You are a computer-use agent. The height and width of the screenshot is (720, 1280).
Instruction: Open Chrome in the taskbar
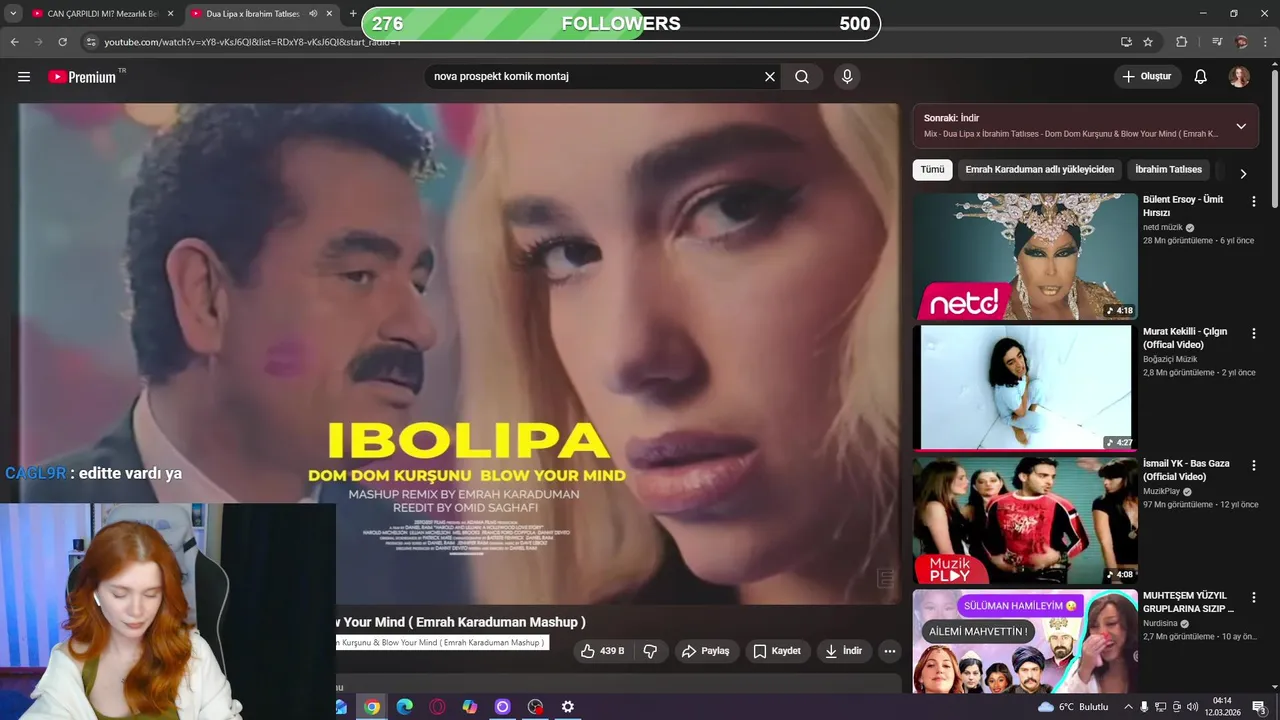tap(372, 707)
